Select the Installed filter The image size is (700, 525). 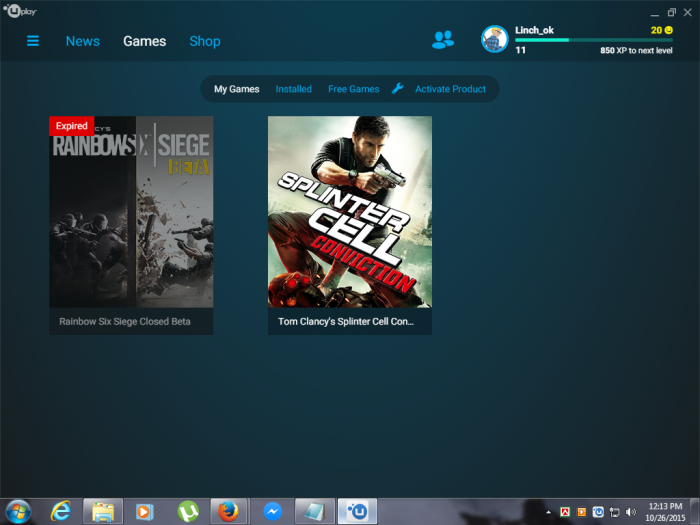293,89
